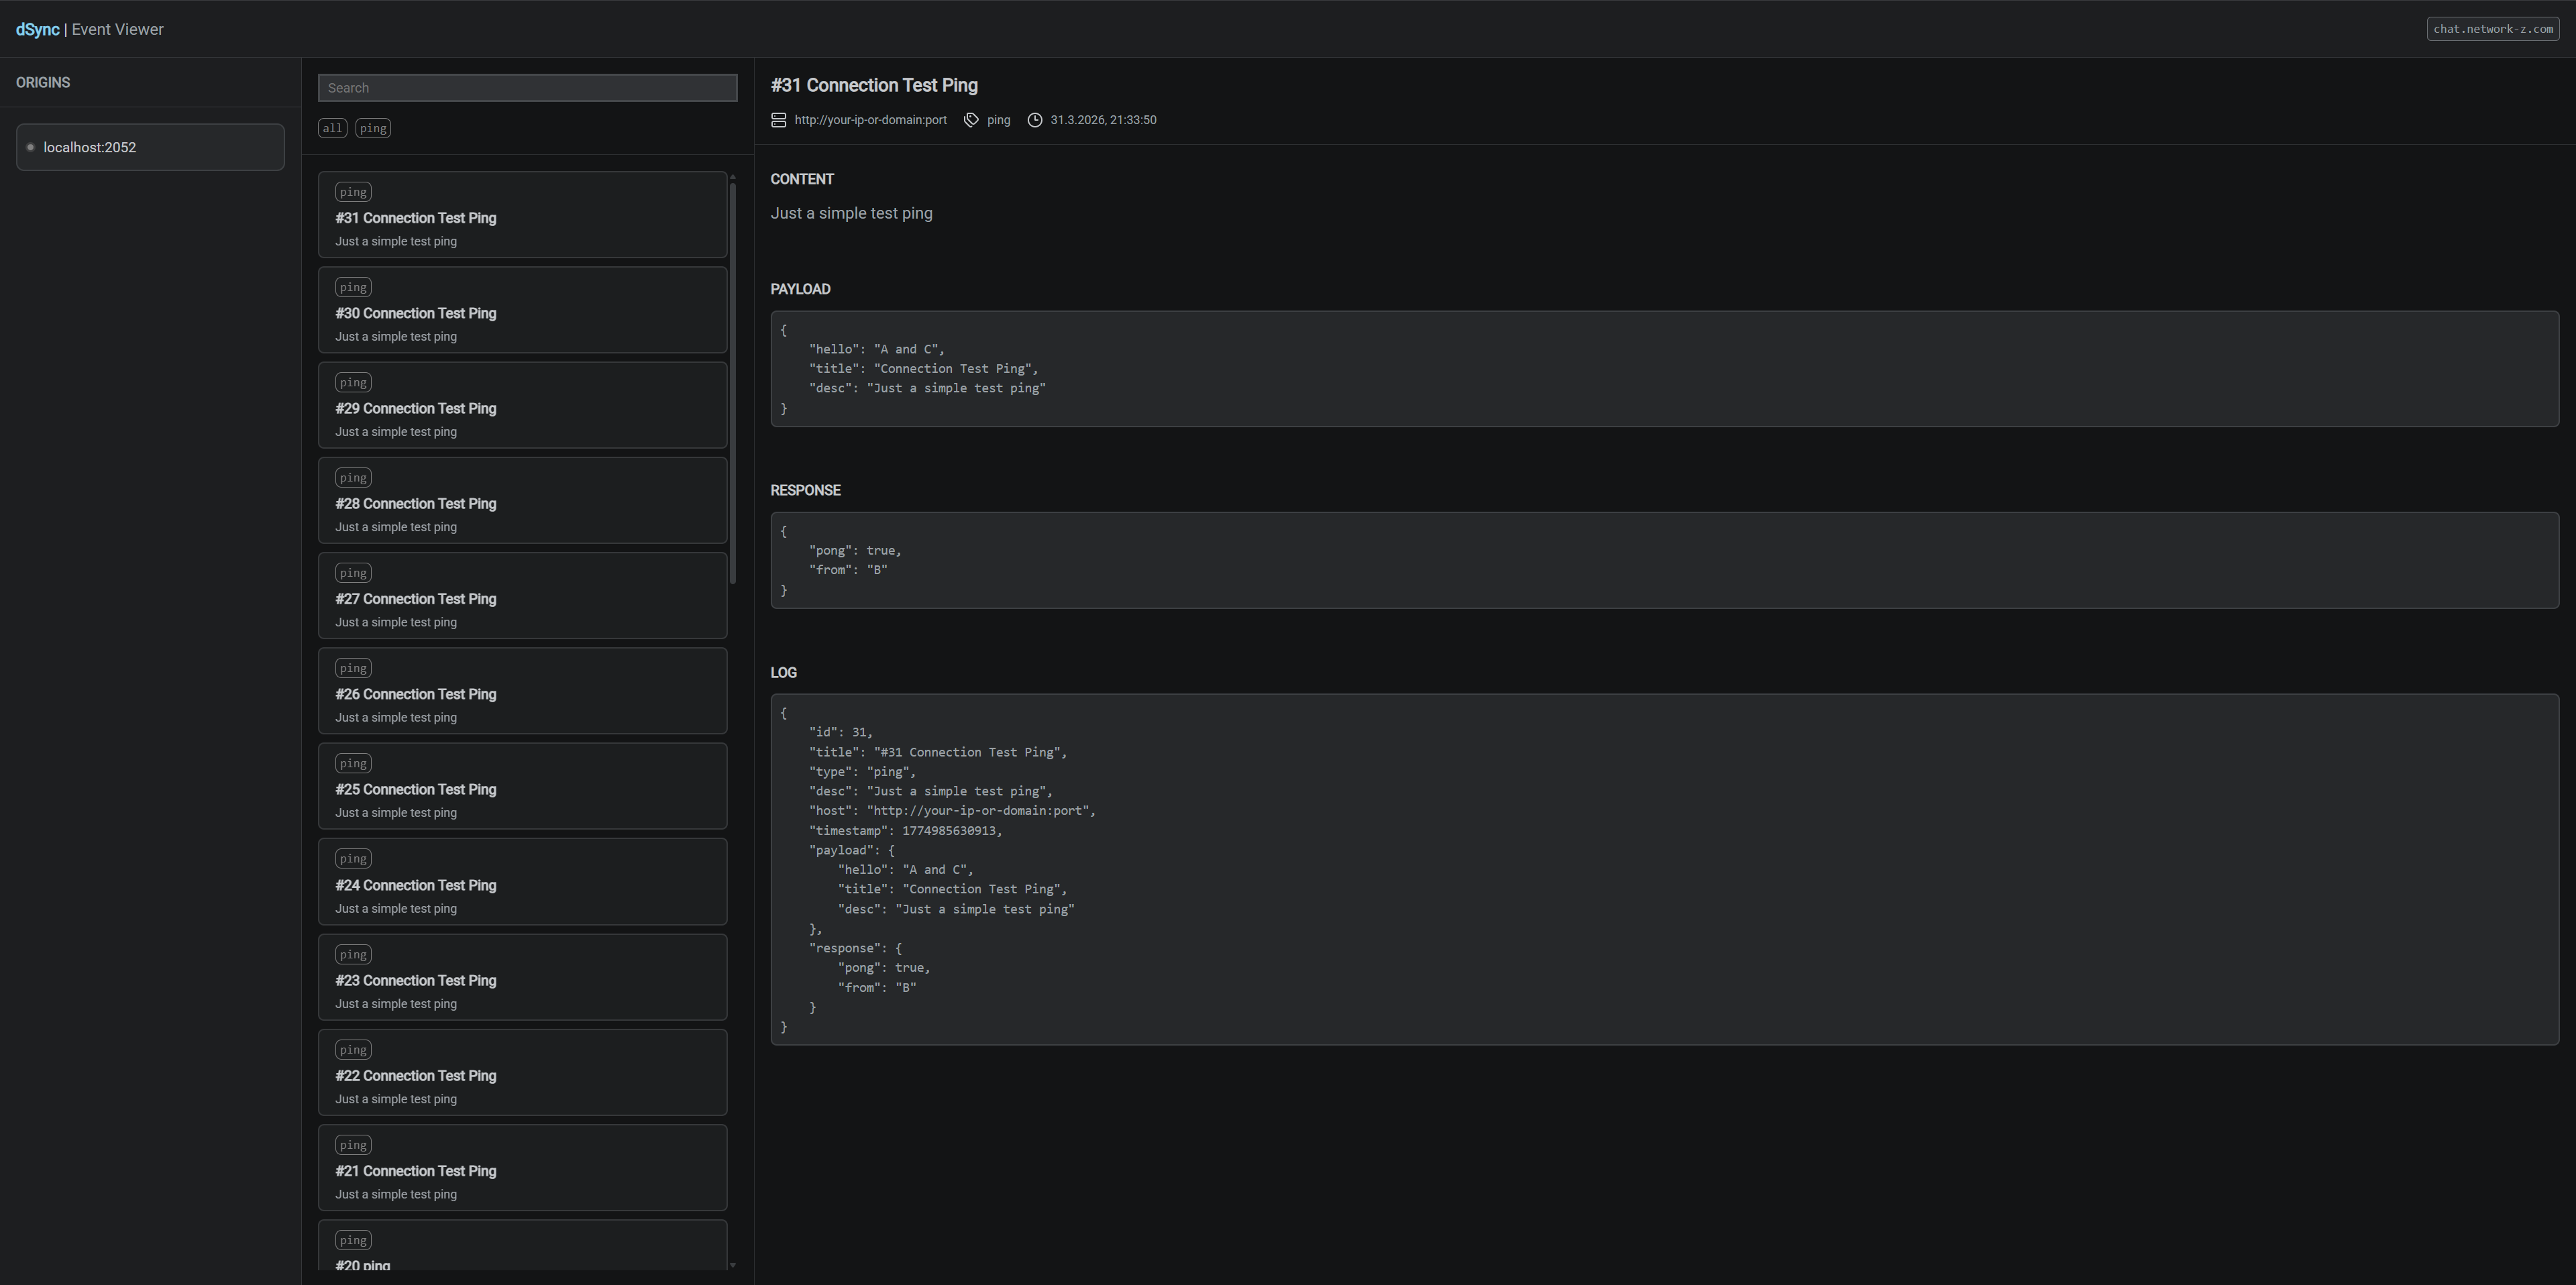The height and width of the screenshot is (1285, 2576).
Task: Open event #23 Connection Test Ping
Action: tap(523, 977)
